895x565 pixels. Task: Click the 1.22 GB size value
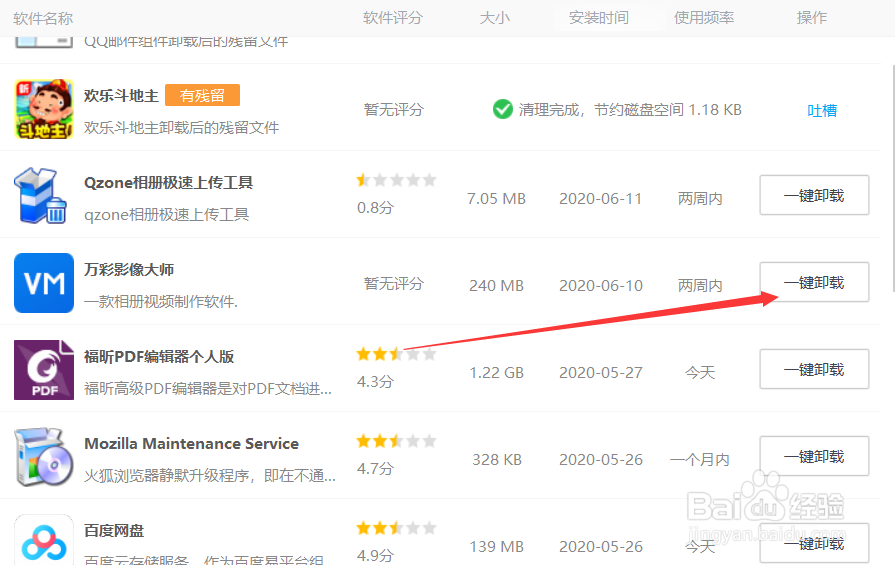[x=497, y=373]
